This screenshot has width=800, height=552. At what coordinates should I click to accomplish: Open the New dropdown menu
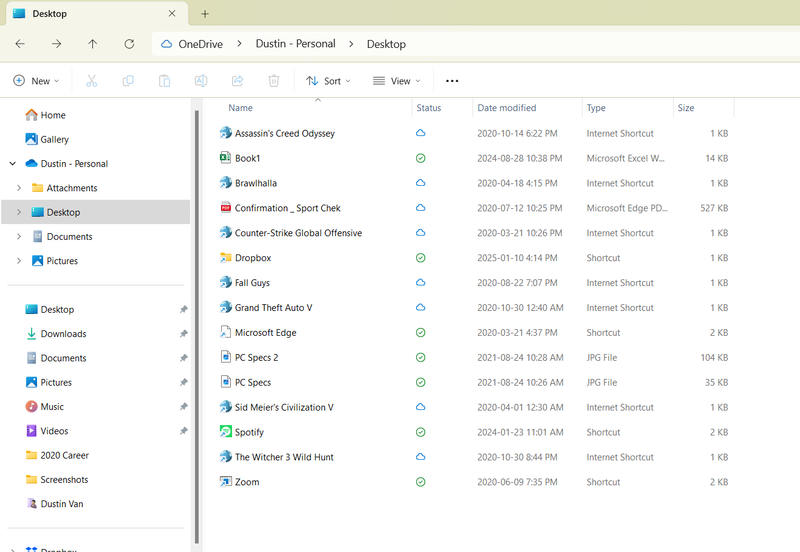(36, 81)
